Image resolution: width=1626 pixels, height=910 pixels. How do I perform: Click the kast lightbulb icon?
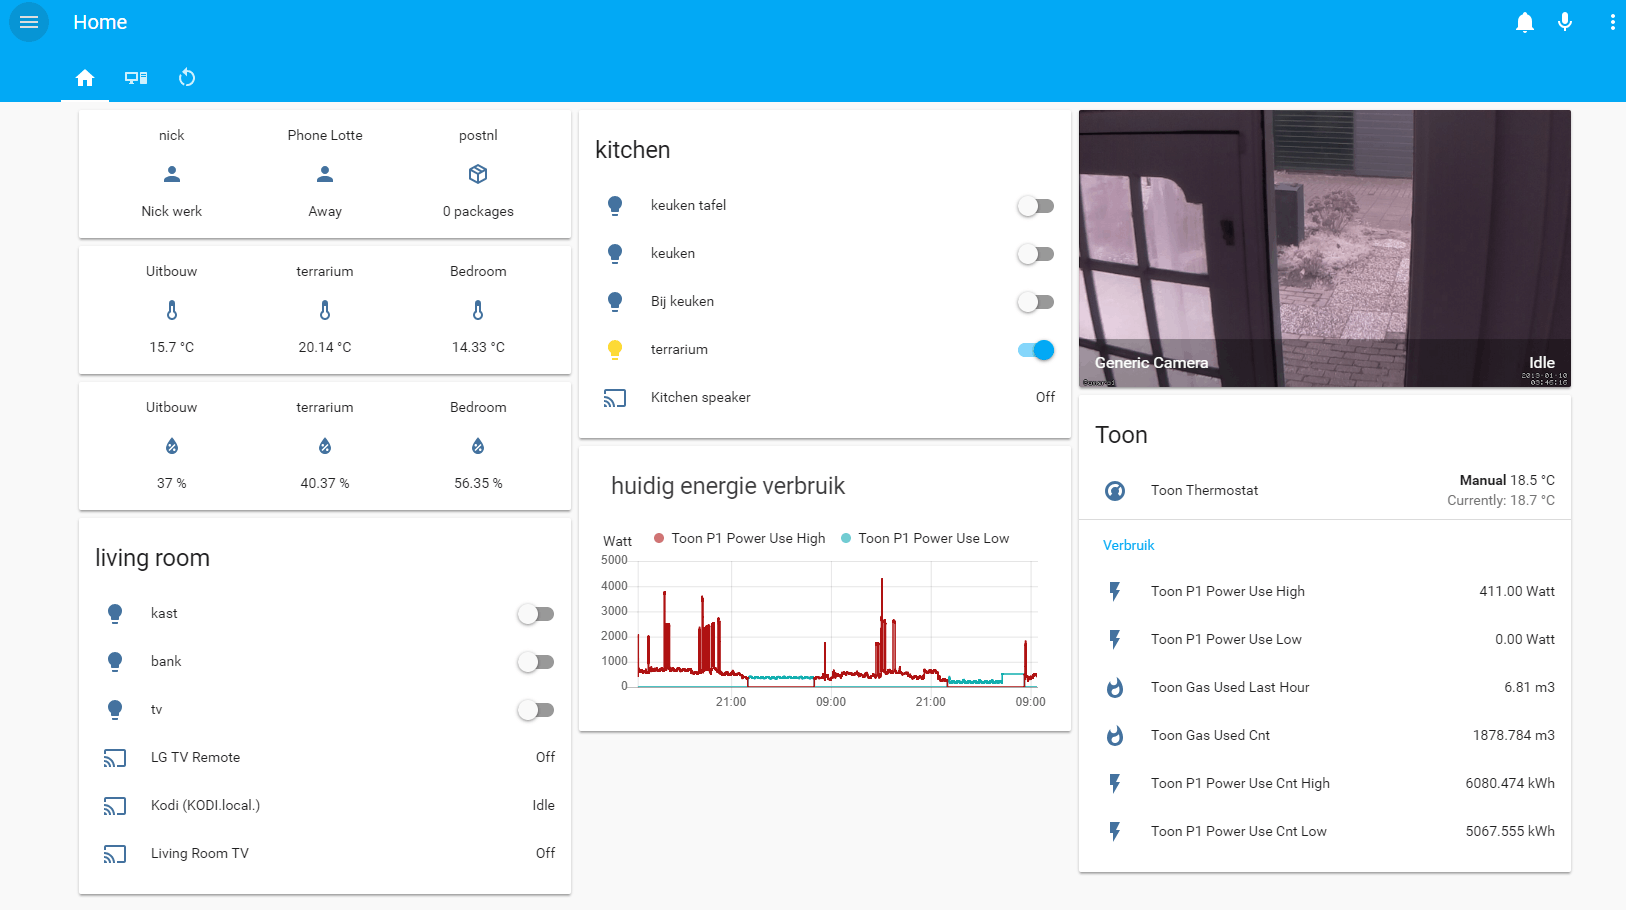[115, 614]
